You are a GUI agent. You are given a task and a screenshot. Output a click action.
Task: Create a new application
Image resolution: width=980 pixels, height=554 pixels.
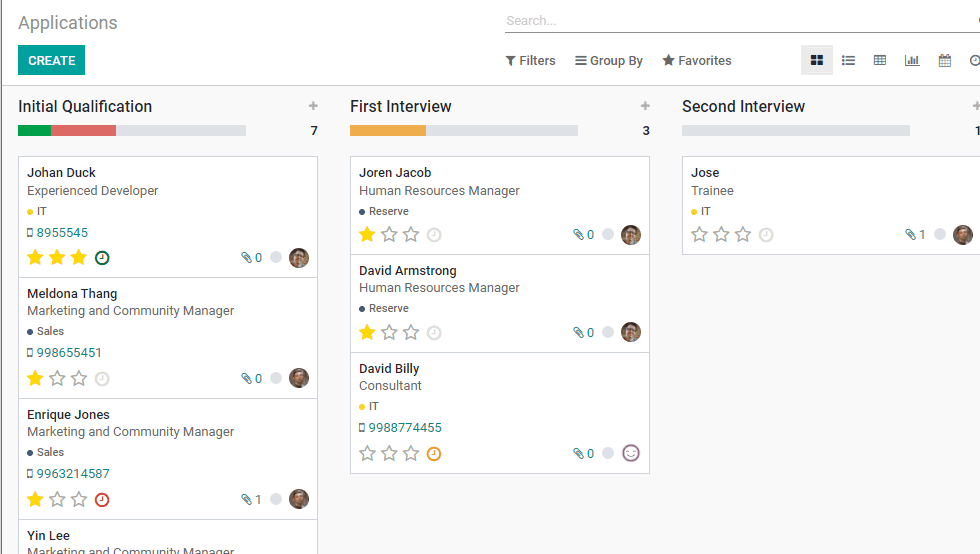click(51, 60)
